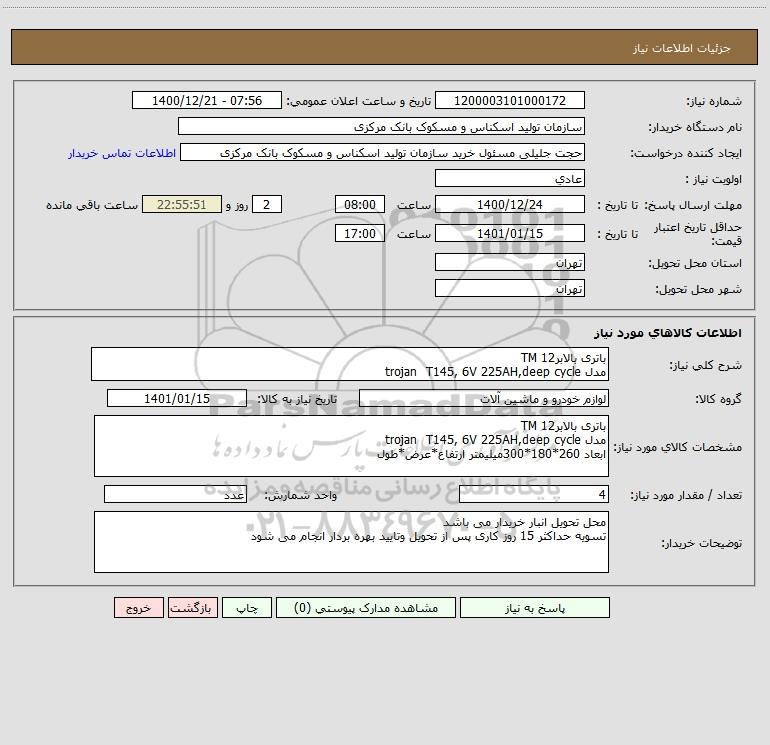Click goods group field 'لوازم خودرو و ماشین آلات'
This screenshot has height=745, width=770.
coord(484,398)
